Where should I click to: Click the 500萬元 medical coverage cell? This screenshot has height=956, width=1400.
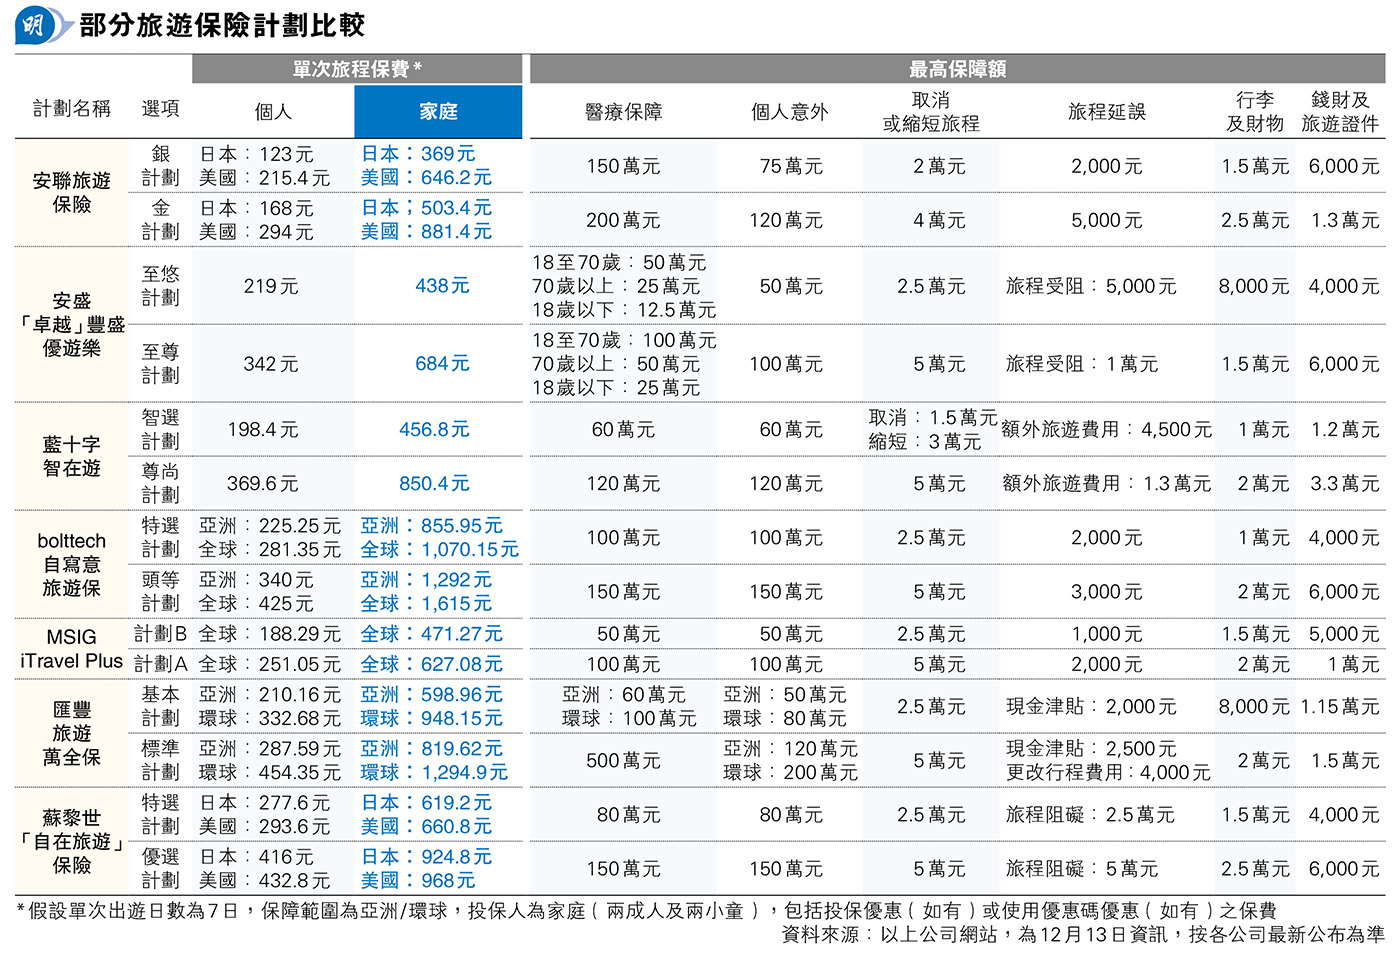tap(623, 761)
